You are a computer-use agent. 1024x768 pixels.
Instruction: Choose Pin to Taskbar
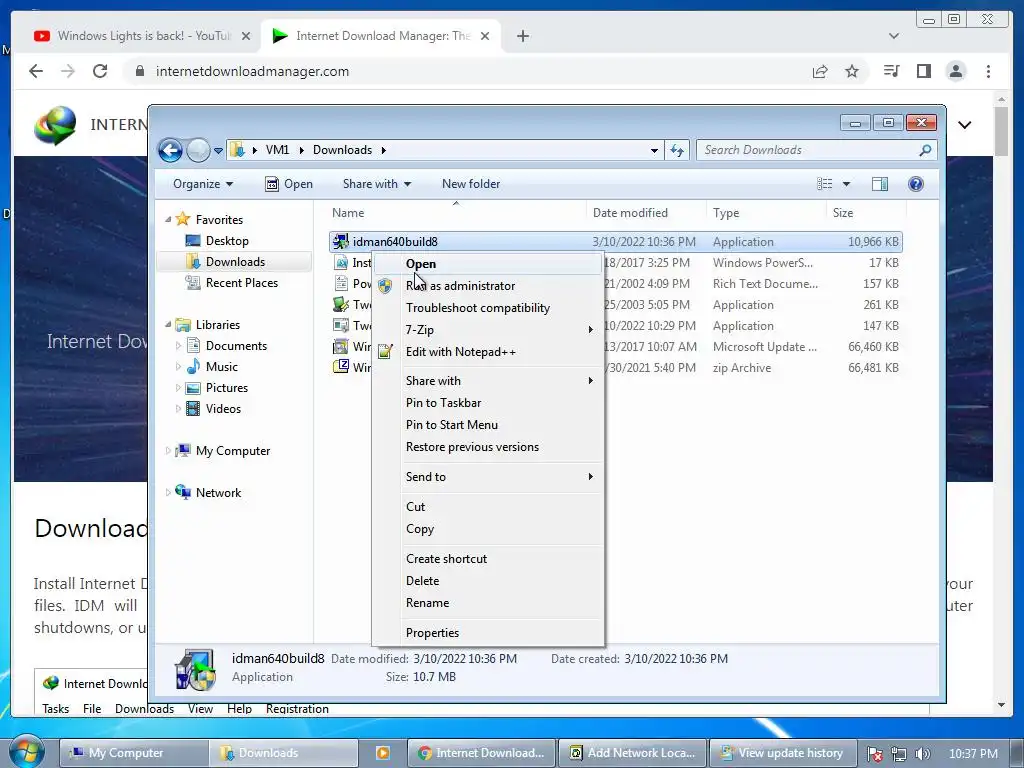[x=487, y=403]
